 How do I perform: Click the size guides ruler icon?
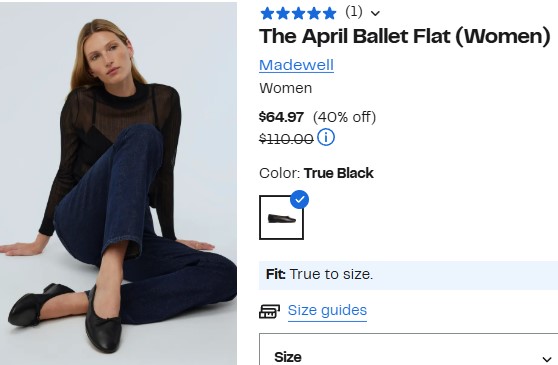coord(269,311)
